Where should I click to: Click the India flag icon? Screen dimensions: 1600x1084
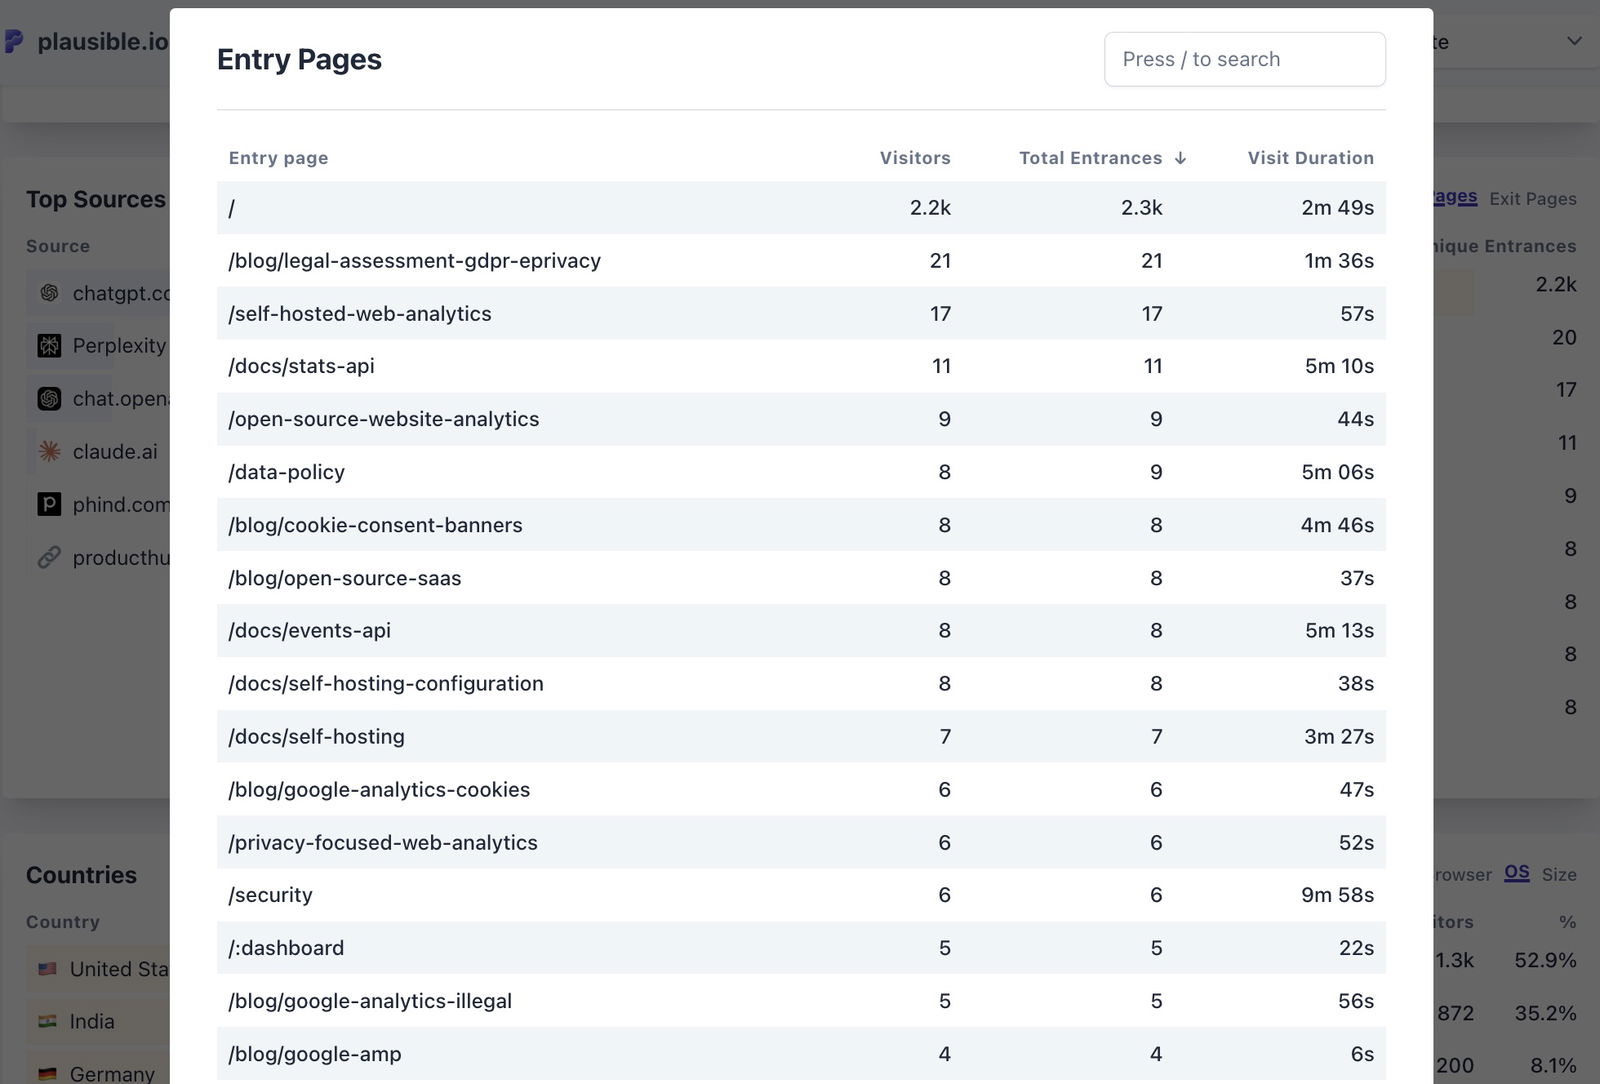tap(46, 1021)
